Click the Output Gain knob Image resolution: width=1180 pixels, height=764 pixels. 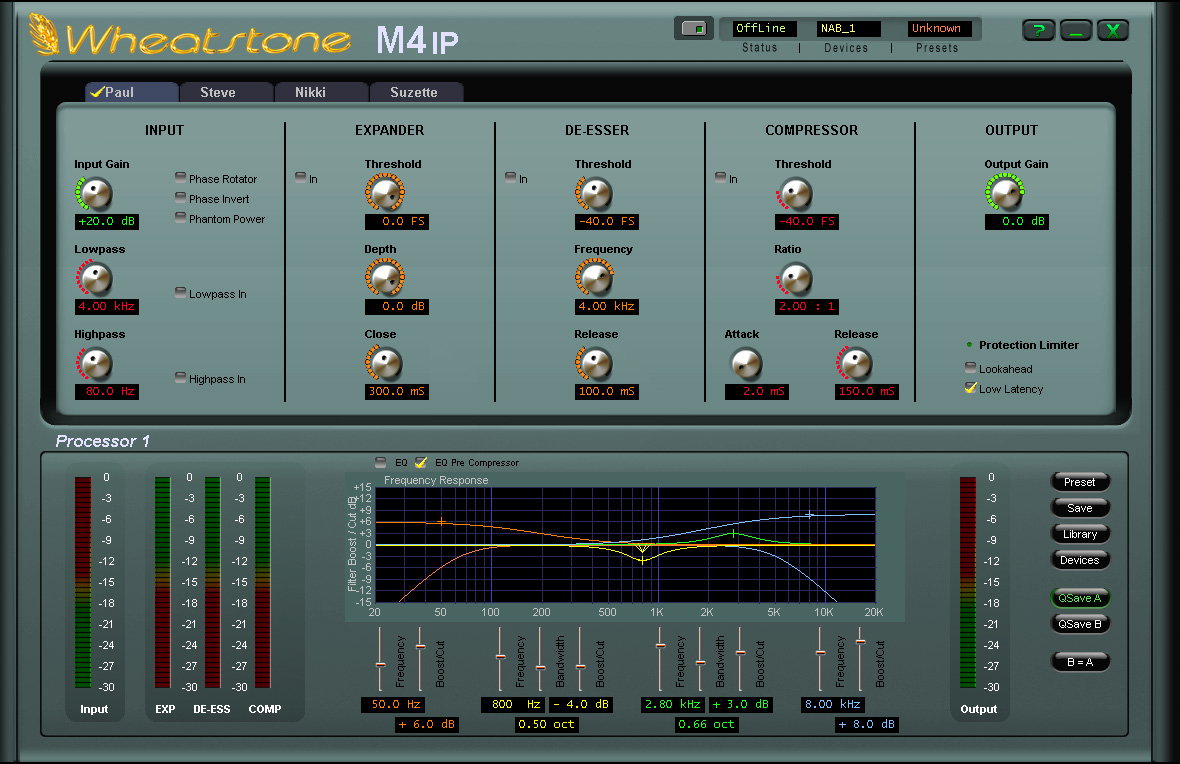pos(1005,193)
